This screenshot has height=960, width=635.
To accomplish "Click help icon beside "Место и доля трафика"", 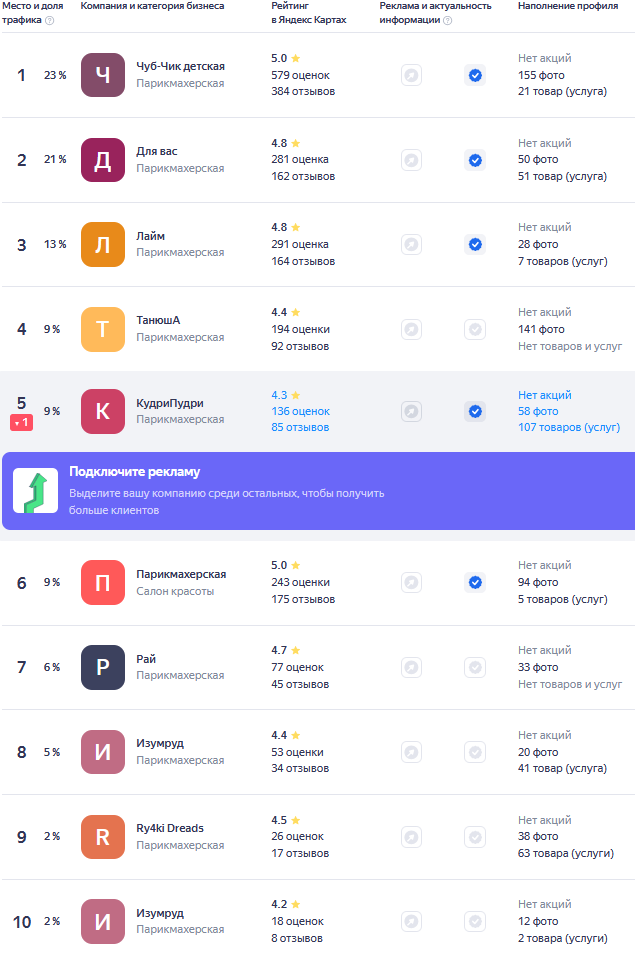I will coord(50,20).
